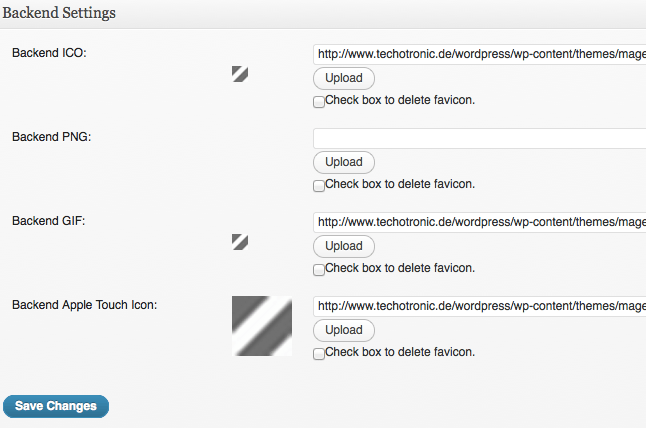Click the "Backend Apple Touch Icon:" label
The image size is (646, 428).
tap(84, 305)
